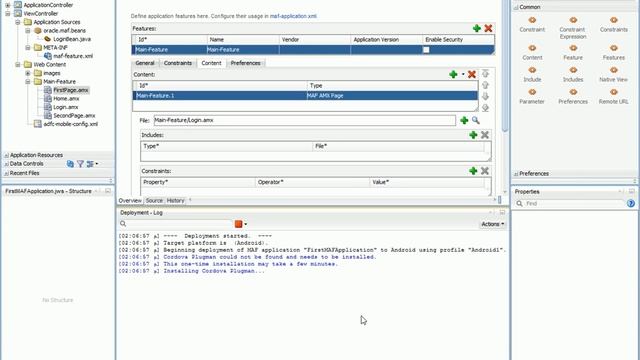This screenshot has height=360, width=640.
Task: Add new content with the green plus in the Content section
Action: point(453,74)
